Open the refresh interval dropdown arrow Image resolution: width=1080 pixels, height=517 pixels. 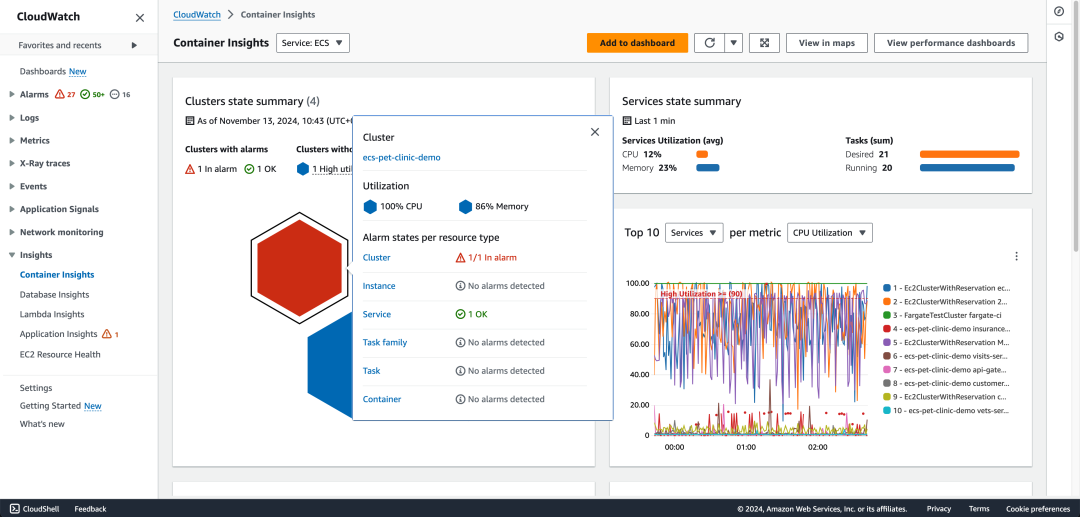click(x=734, y=43)
